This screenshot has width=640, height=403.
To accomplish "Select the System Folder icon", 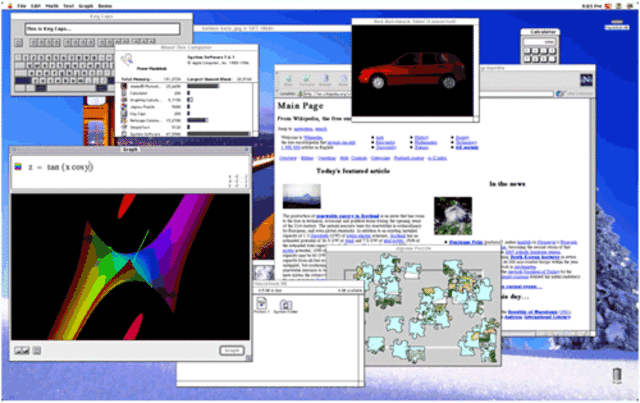I will point(285,306).
